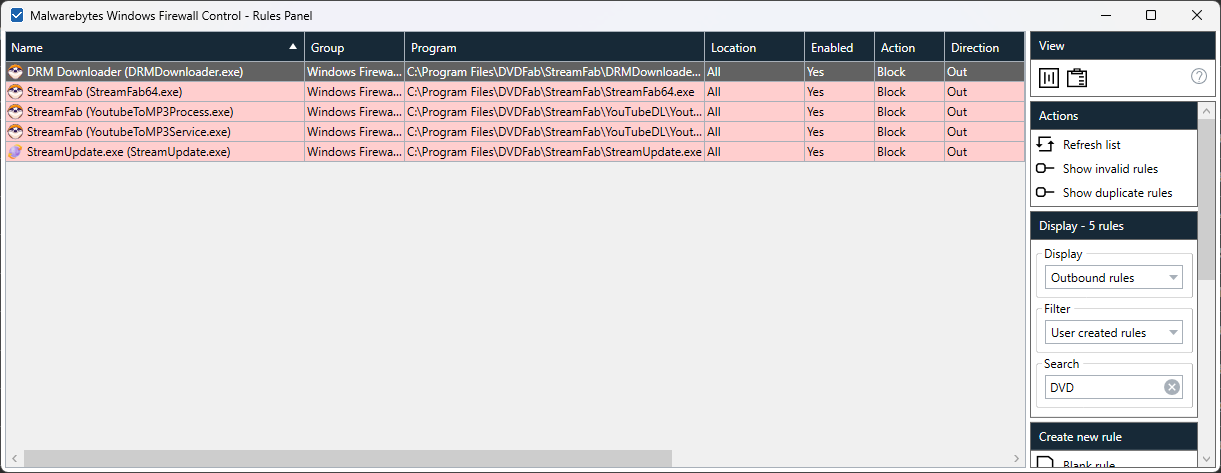Screen dimensions: 1221x473
Task: Close the Rules Panel window
Action: pyautogui.click(x=1197, y=15)
